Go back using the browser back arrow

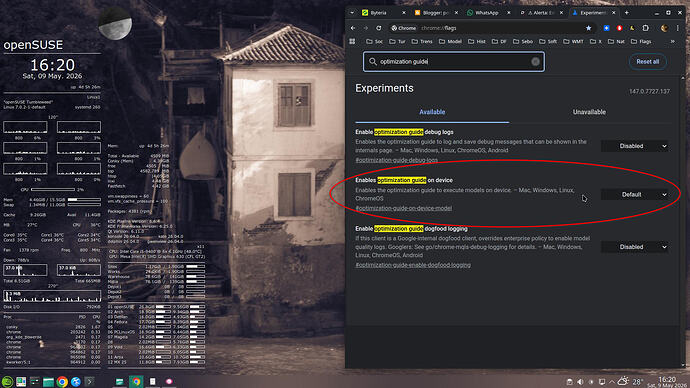(353, 28)
